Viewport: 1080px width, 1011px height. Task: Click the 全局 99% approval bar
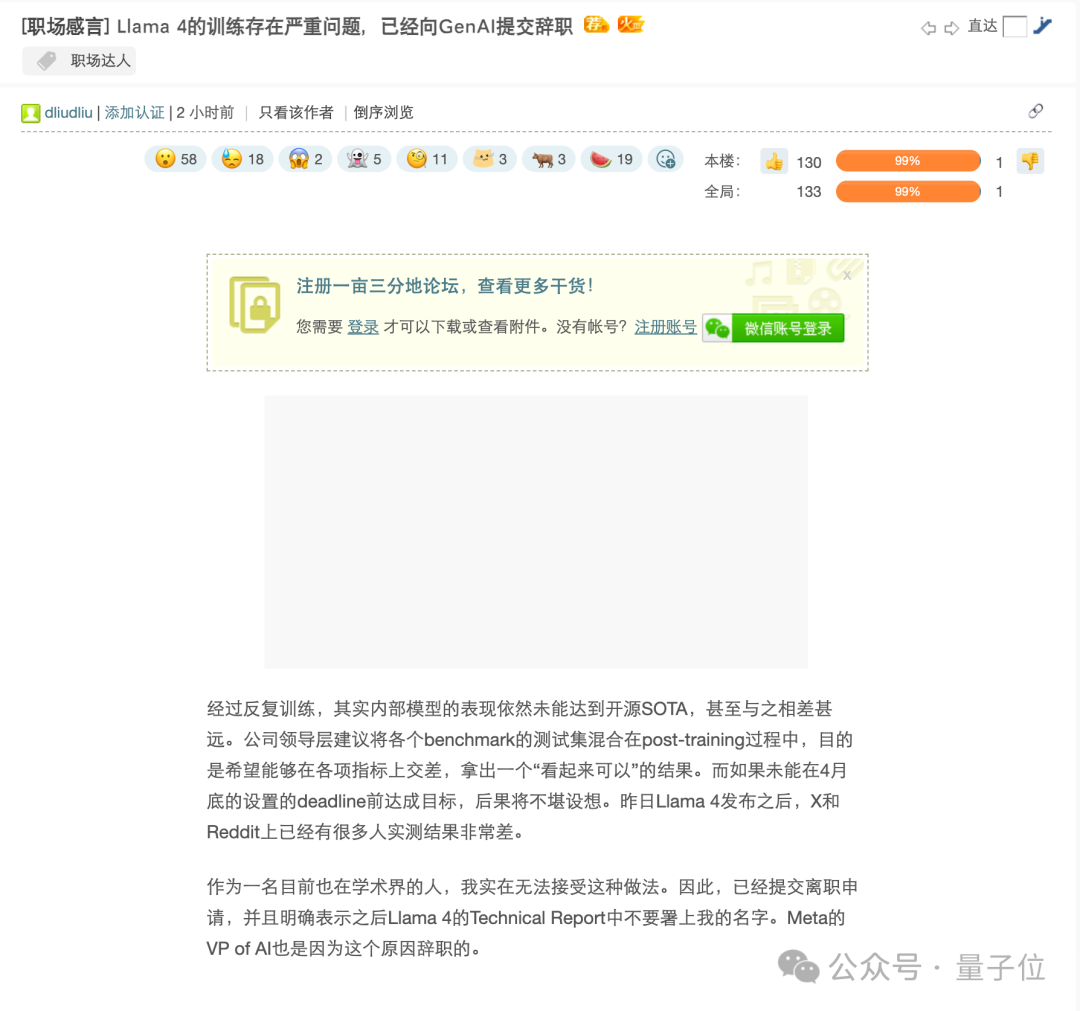(908, 191)
